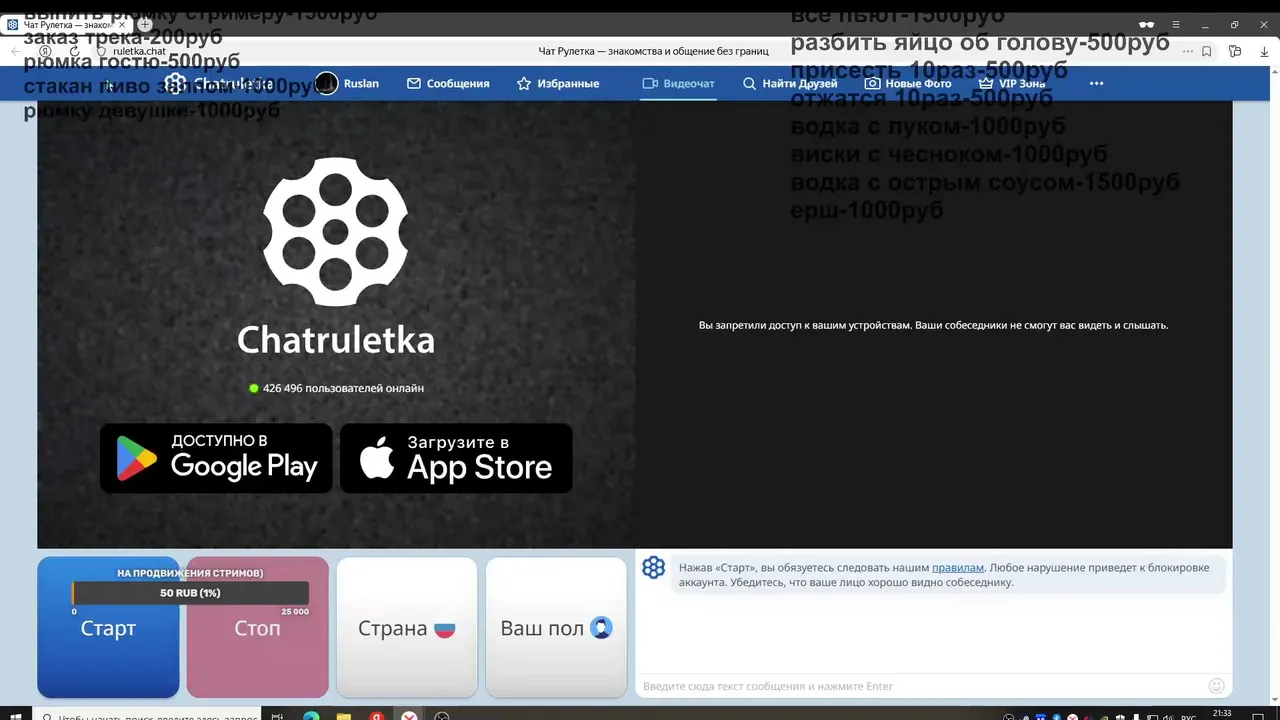Close the Чат Рулетка browser tab

pyautogui.click(x=122, y=24)
